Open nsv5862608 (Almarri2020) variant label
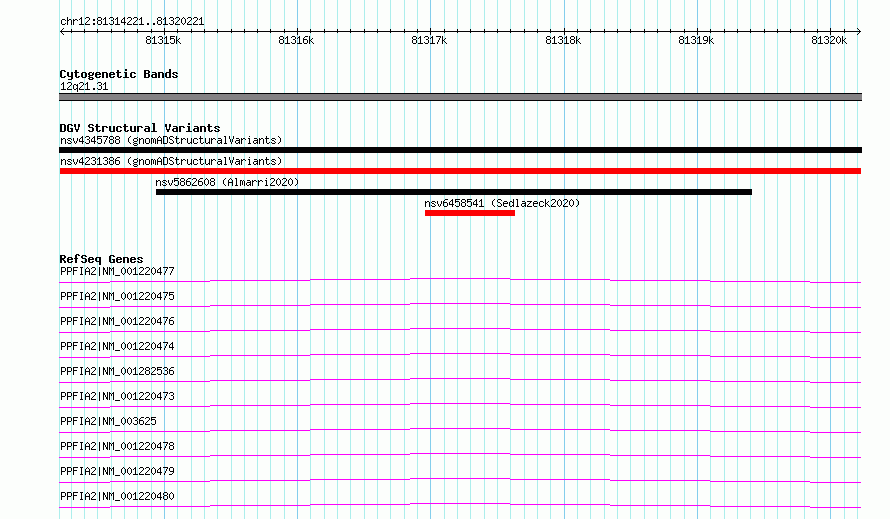Screen dimensions: 890x519 (227, 182)
